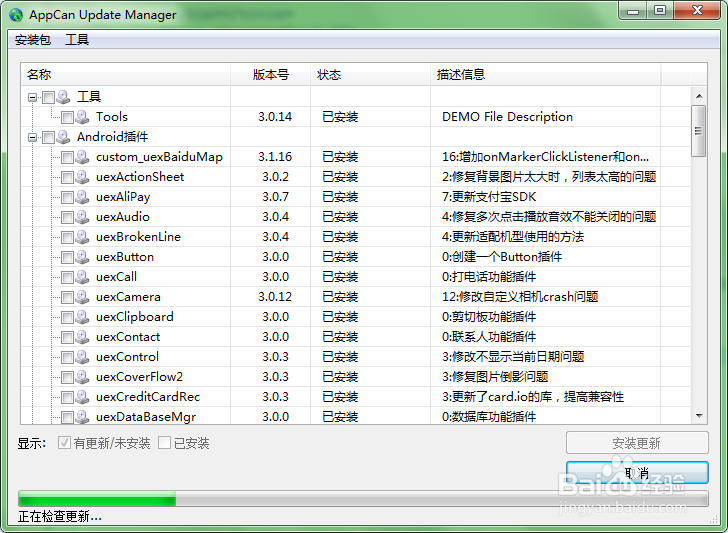Click the package icon for uexDataBaseMgr
This screenshot has width=728, height=533.
coord(82,416)
